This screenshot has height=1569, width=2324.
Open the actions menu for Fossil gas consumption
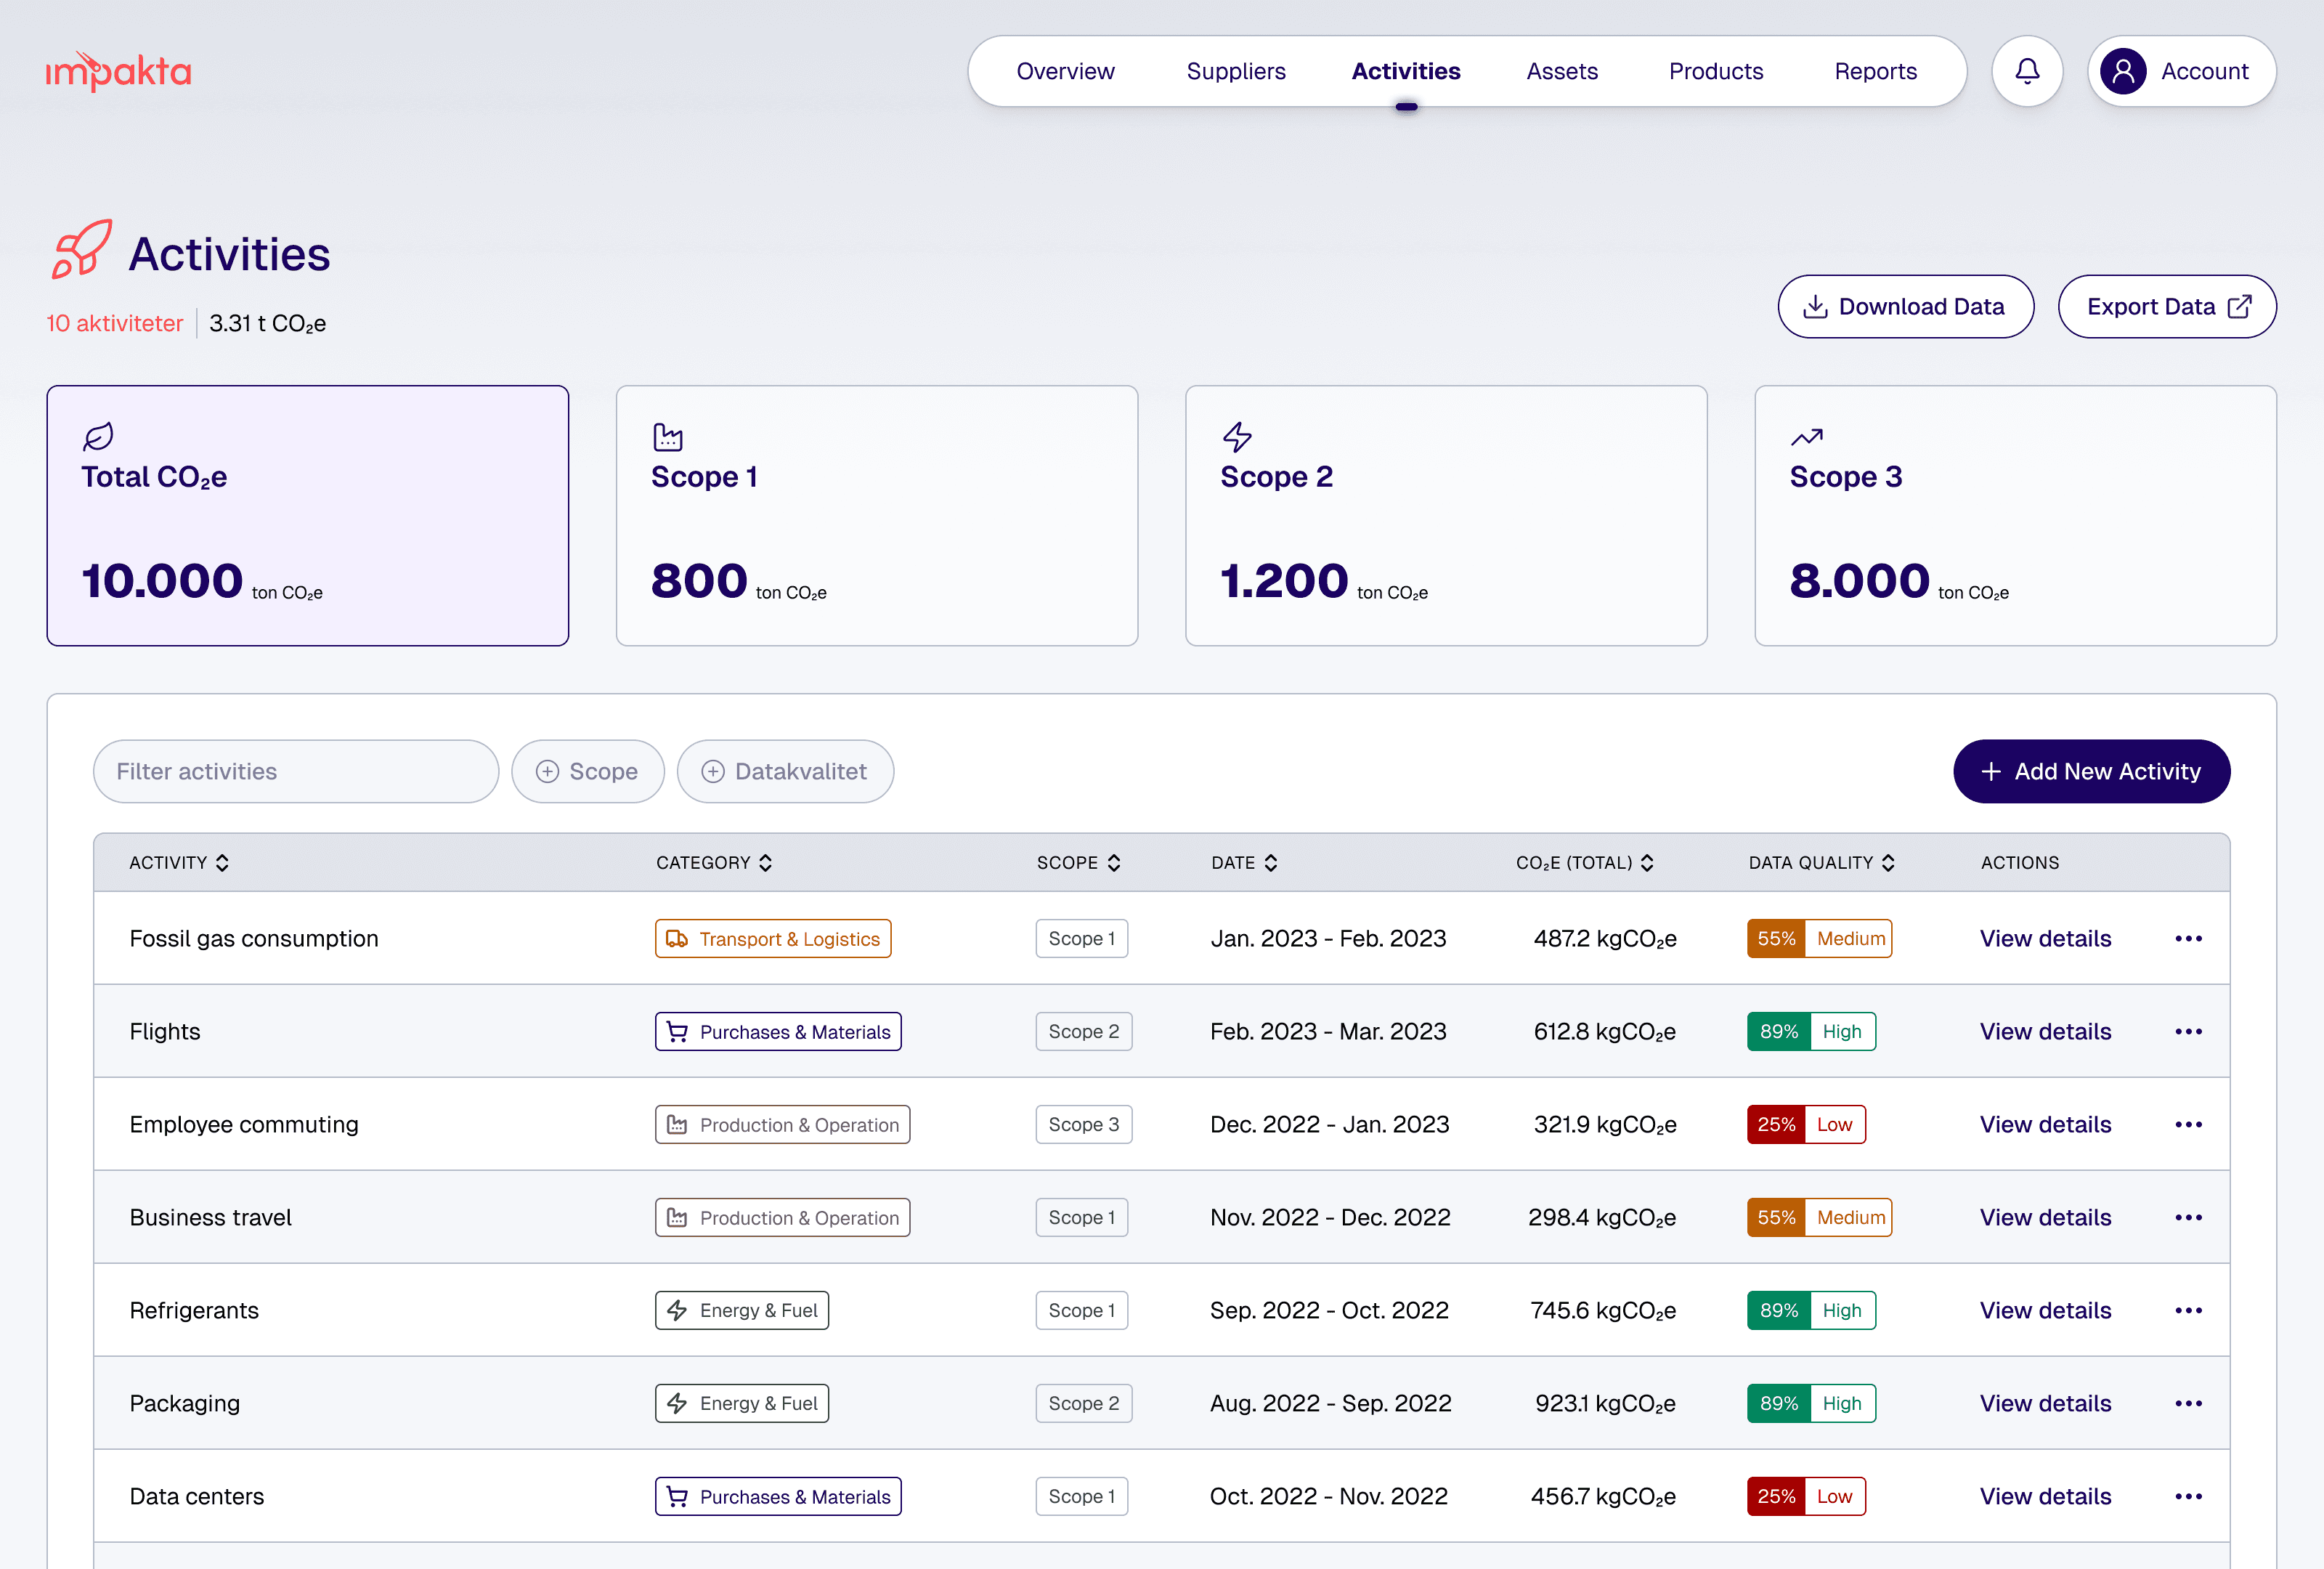(x=2188, y=938)
